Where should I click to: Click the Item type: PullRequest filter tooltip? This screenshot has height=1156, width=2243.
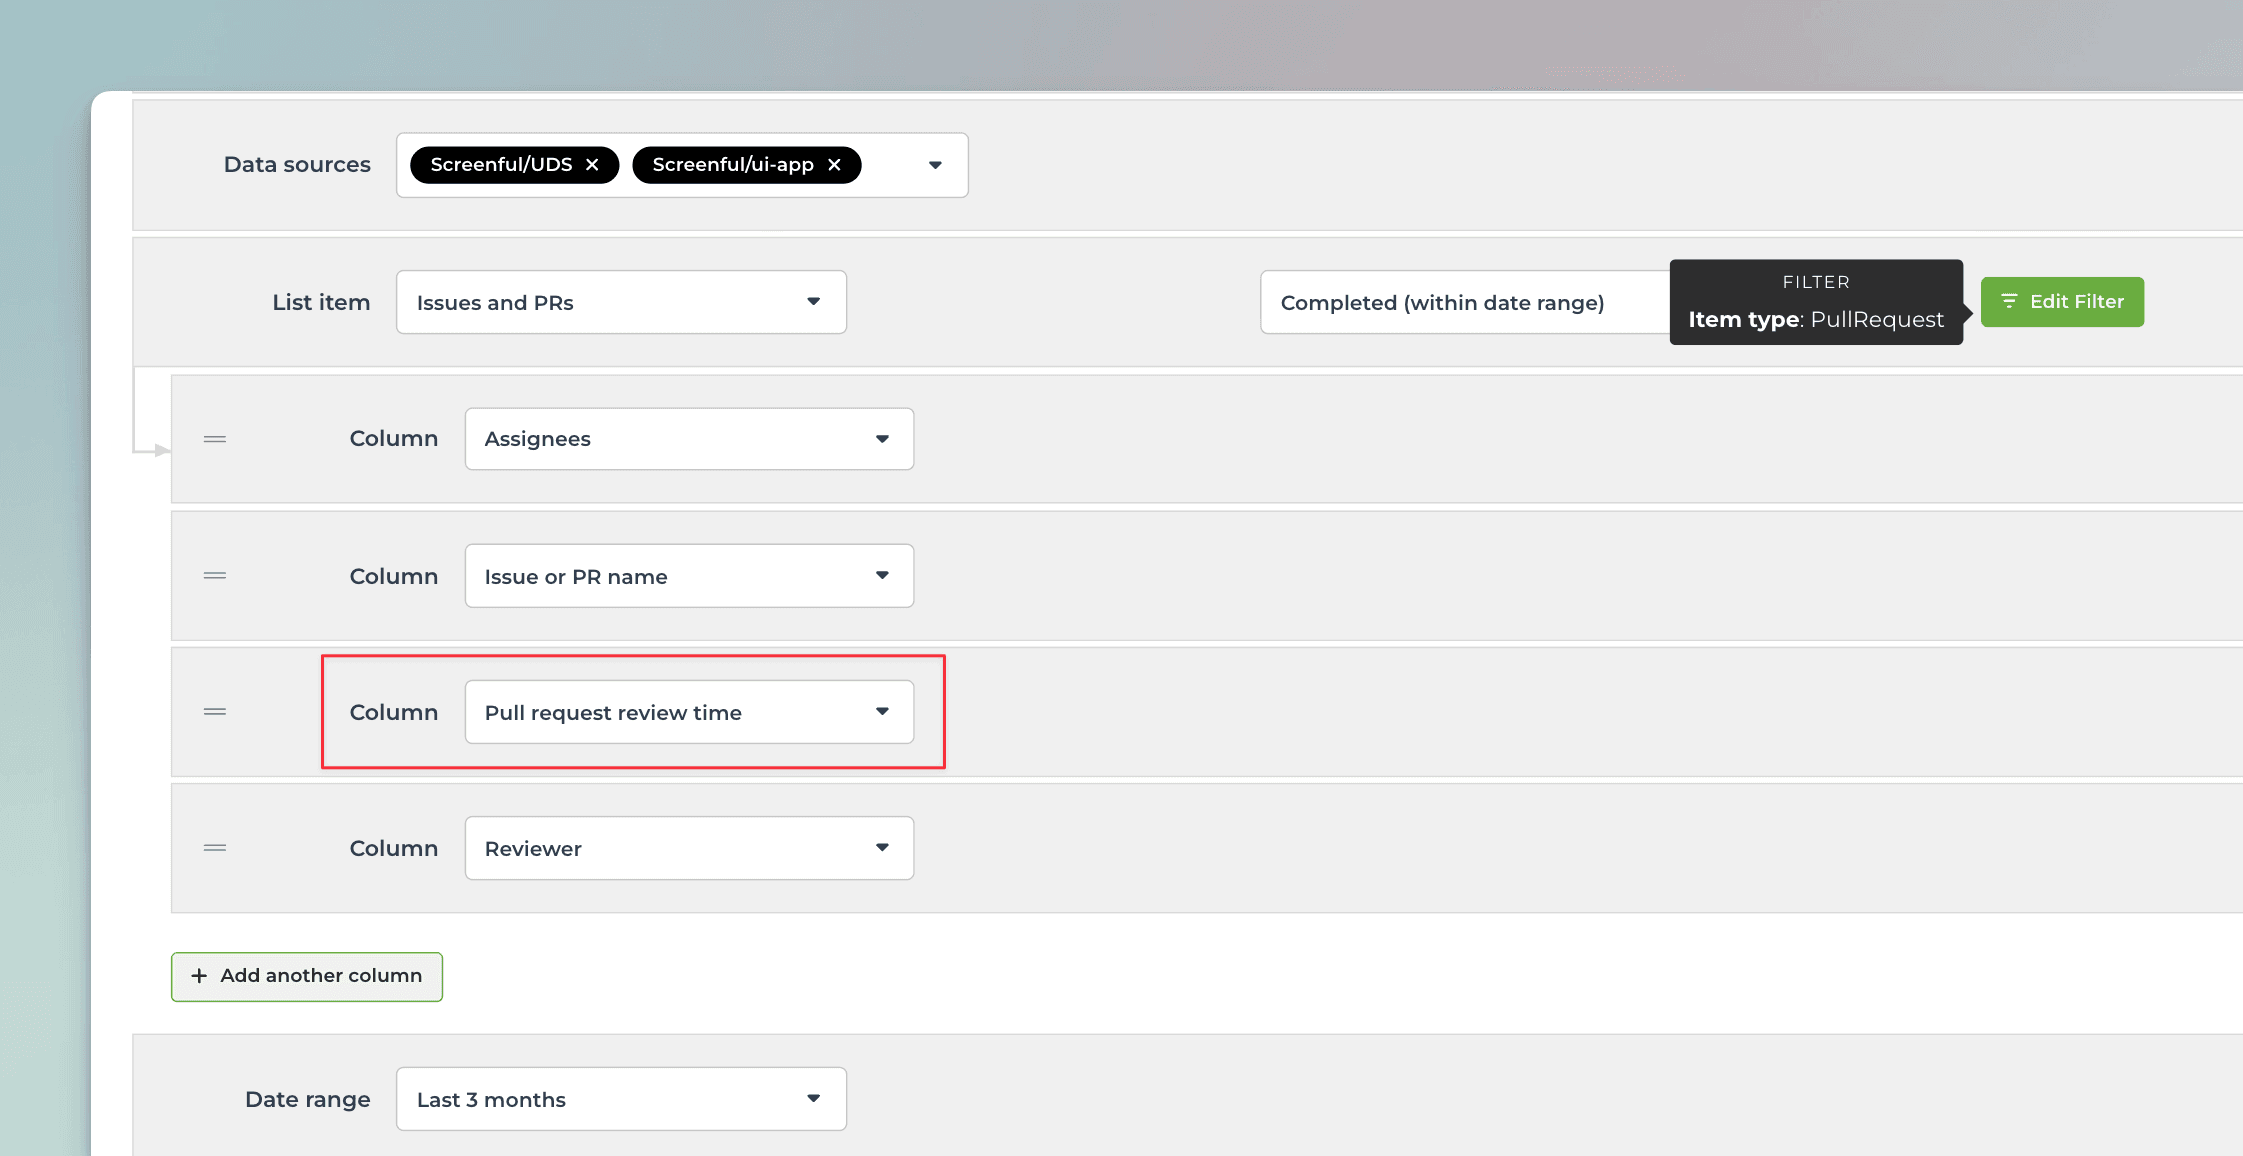click(1815, 303)
